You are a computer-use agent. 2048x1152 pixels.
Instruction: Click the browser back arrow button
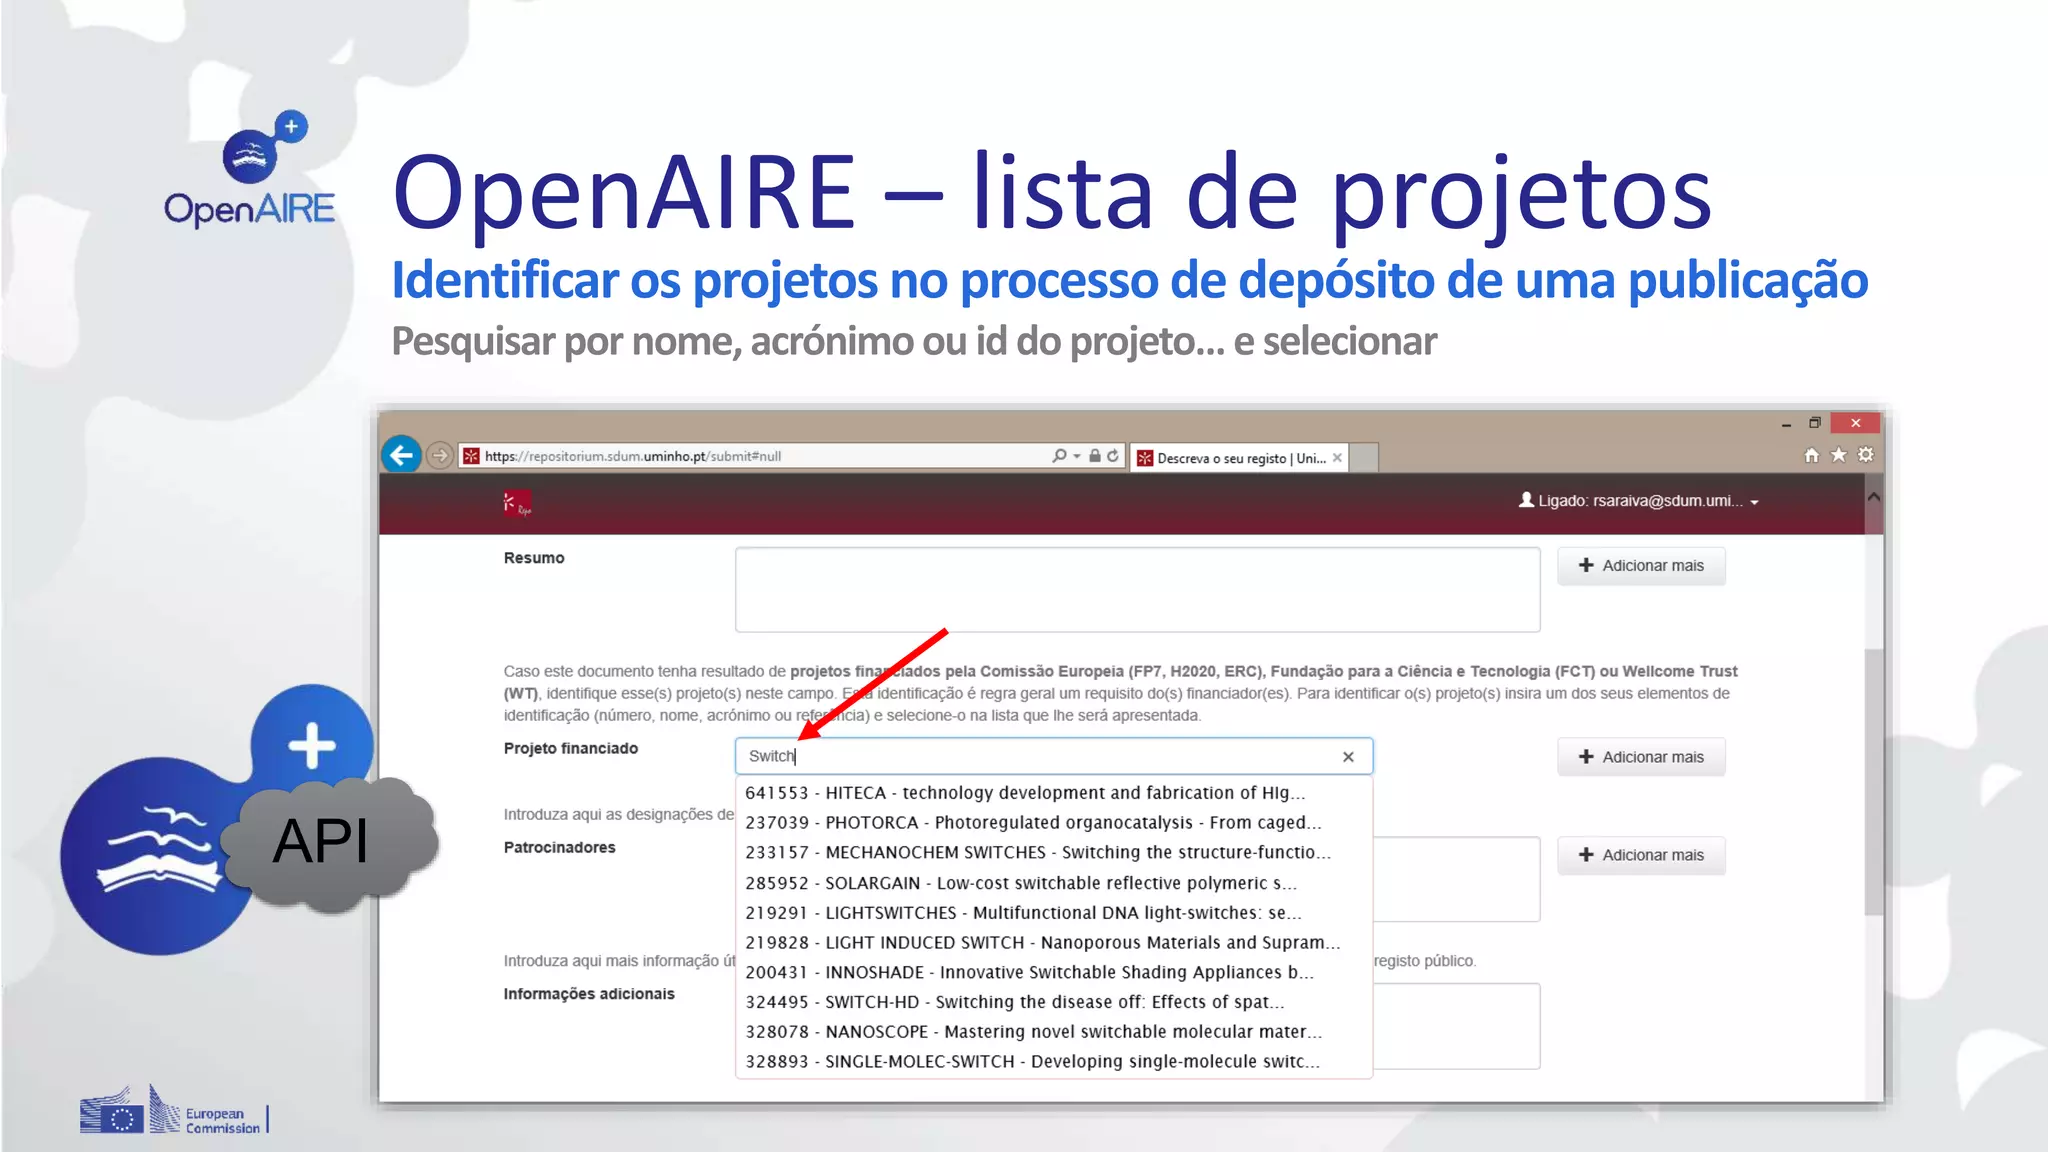coord(402,456)
